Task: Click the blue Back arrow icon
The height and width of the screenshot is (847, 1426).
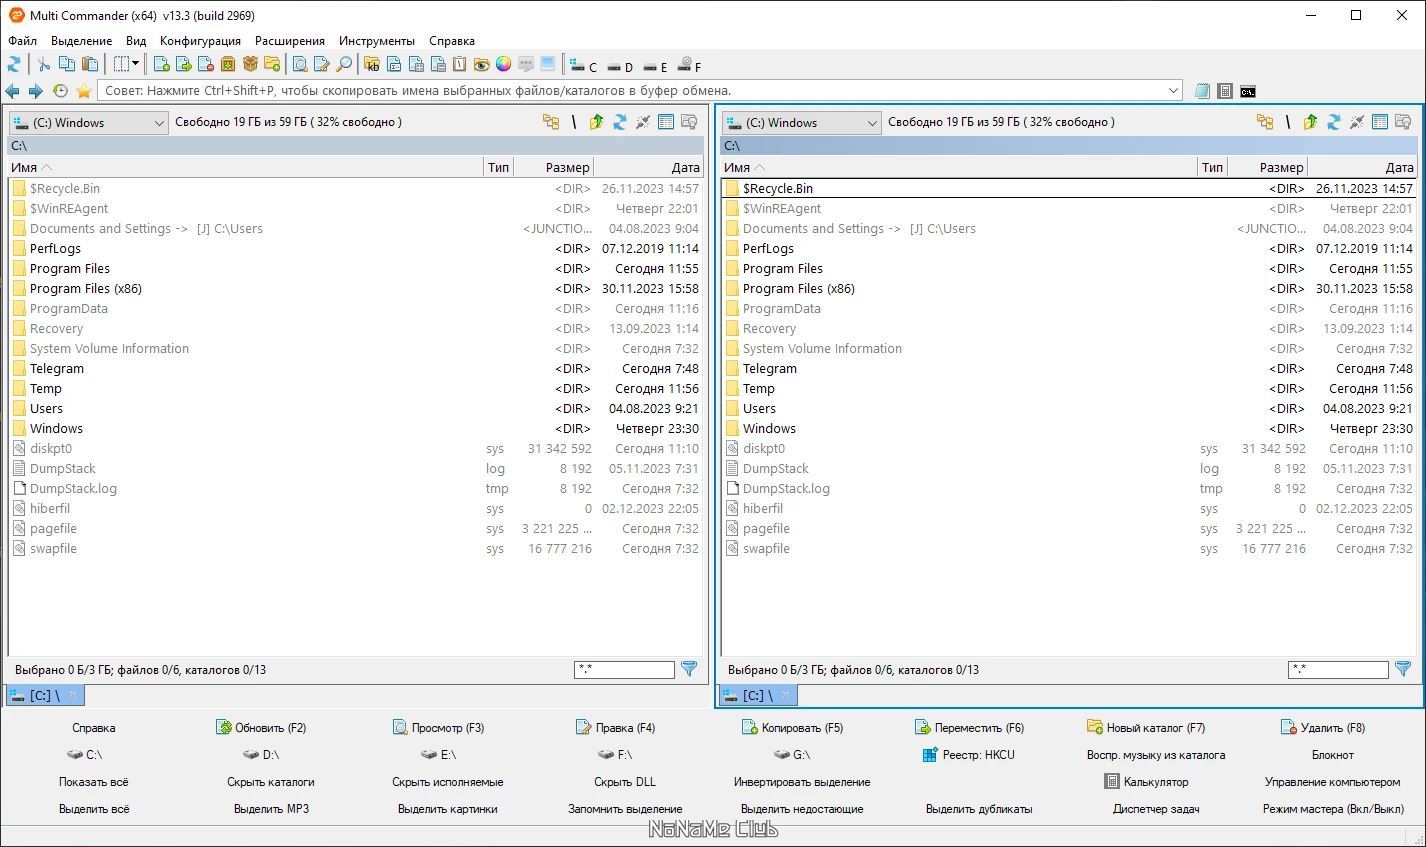Action: pos(13,91)
